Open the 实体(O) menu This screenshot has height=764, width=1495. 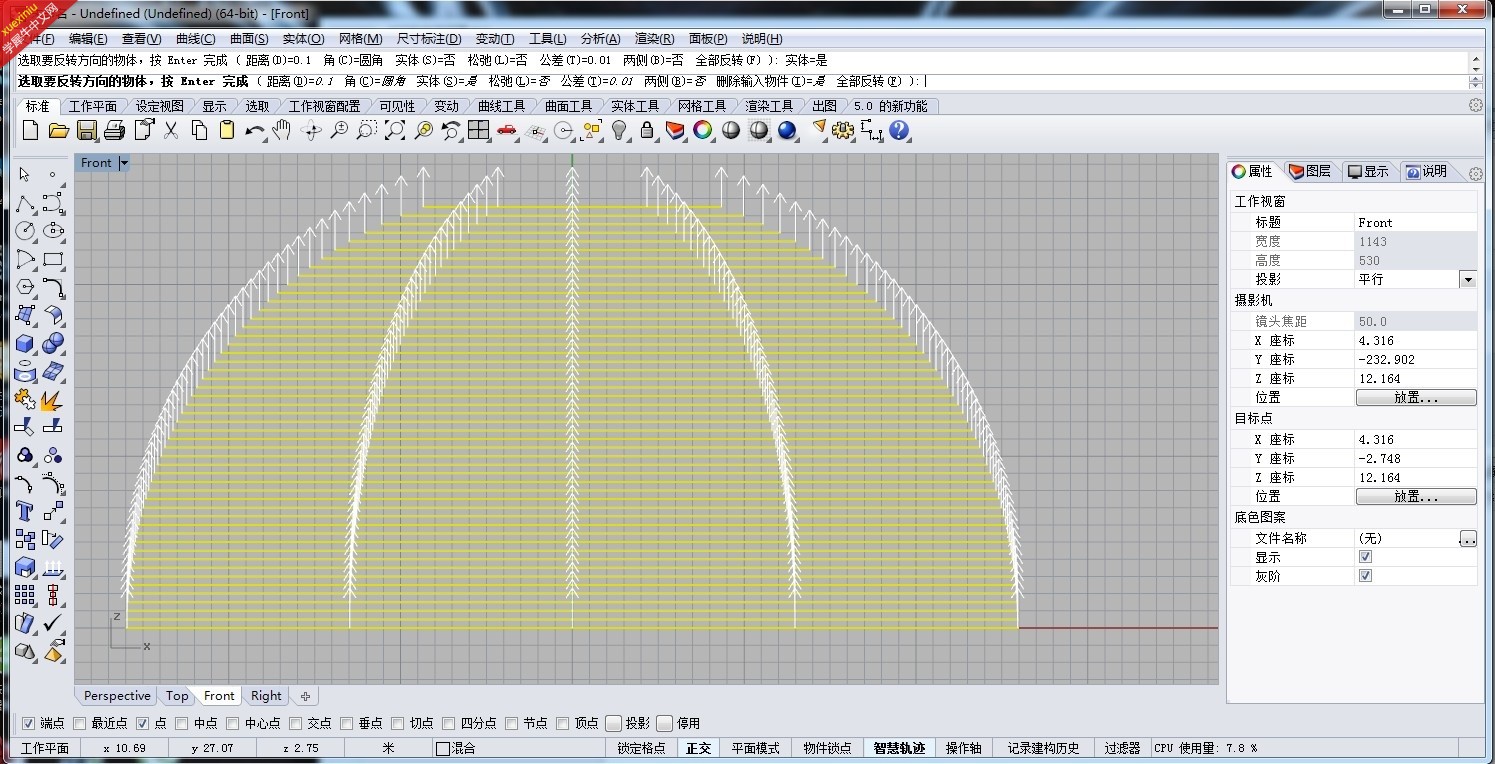point(303,39)
